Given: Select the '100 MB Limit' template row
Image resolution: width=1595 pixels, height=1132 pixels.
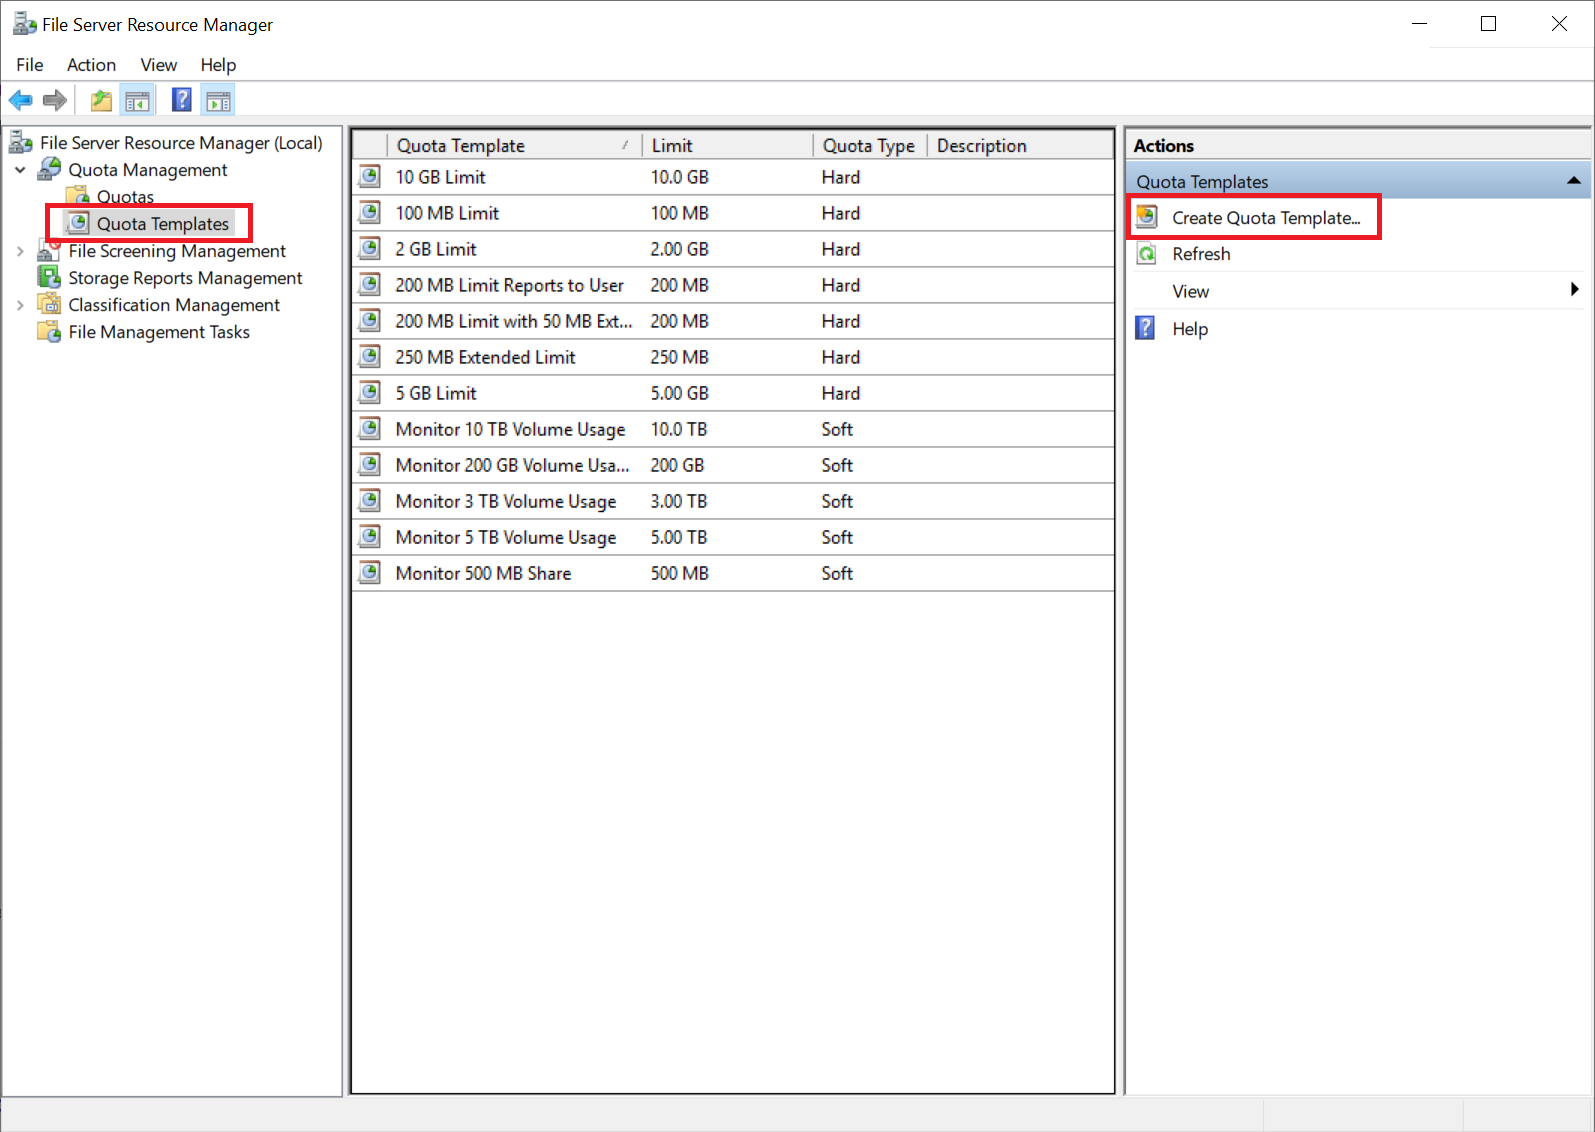Looking at the screenshot, I should pyautogui.click(x=733, y=213).
